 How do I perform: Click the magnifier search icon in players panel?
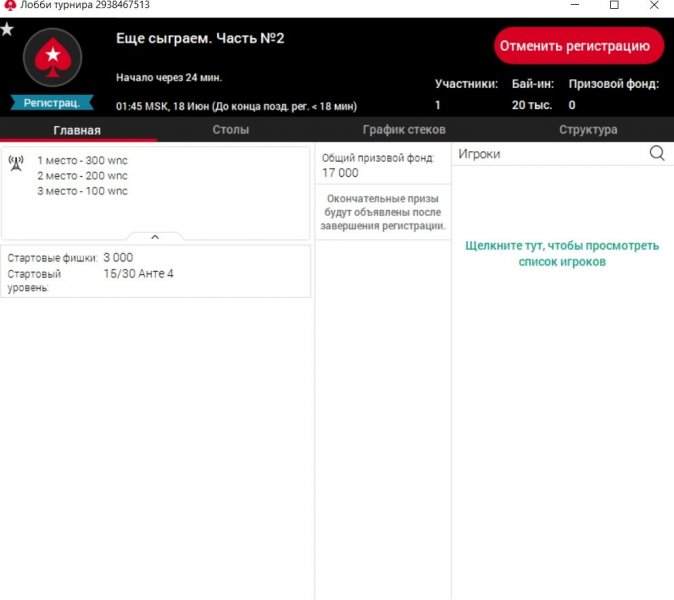[657, 153]
